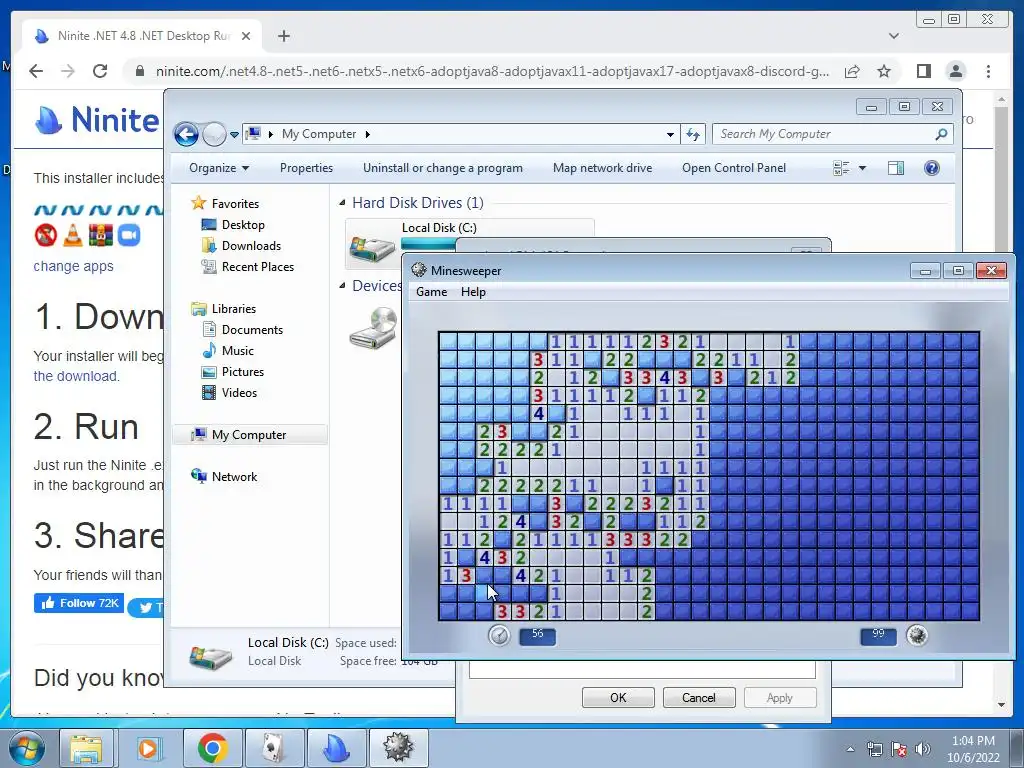Open the Organize dropdown menu
1024x768 pixels.
click(219, 168)
